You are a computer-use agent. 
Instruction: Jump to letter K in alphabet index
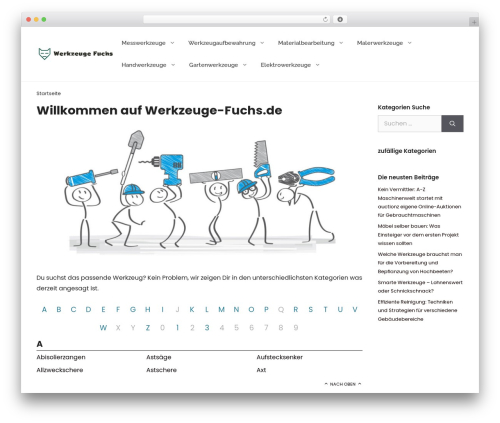pyautogui.click(x=192, y=310)
